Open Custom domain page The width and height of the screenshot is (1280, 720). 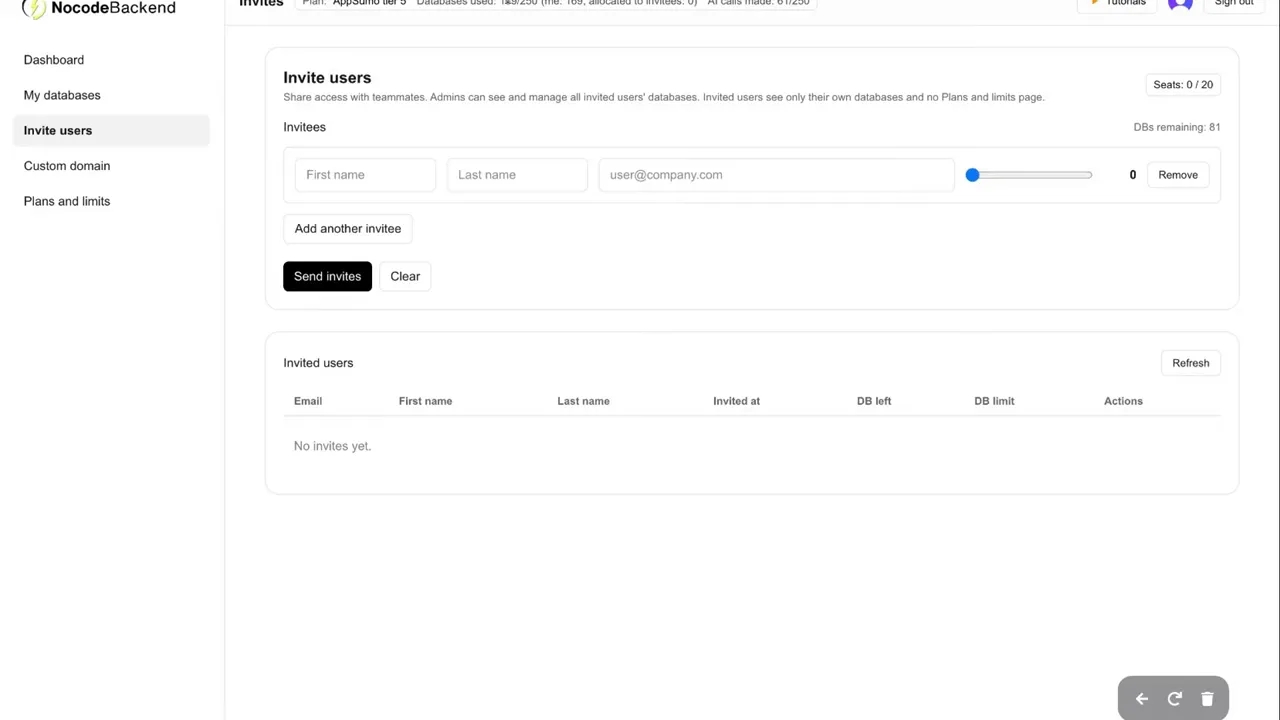point(67,166)
